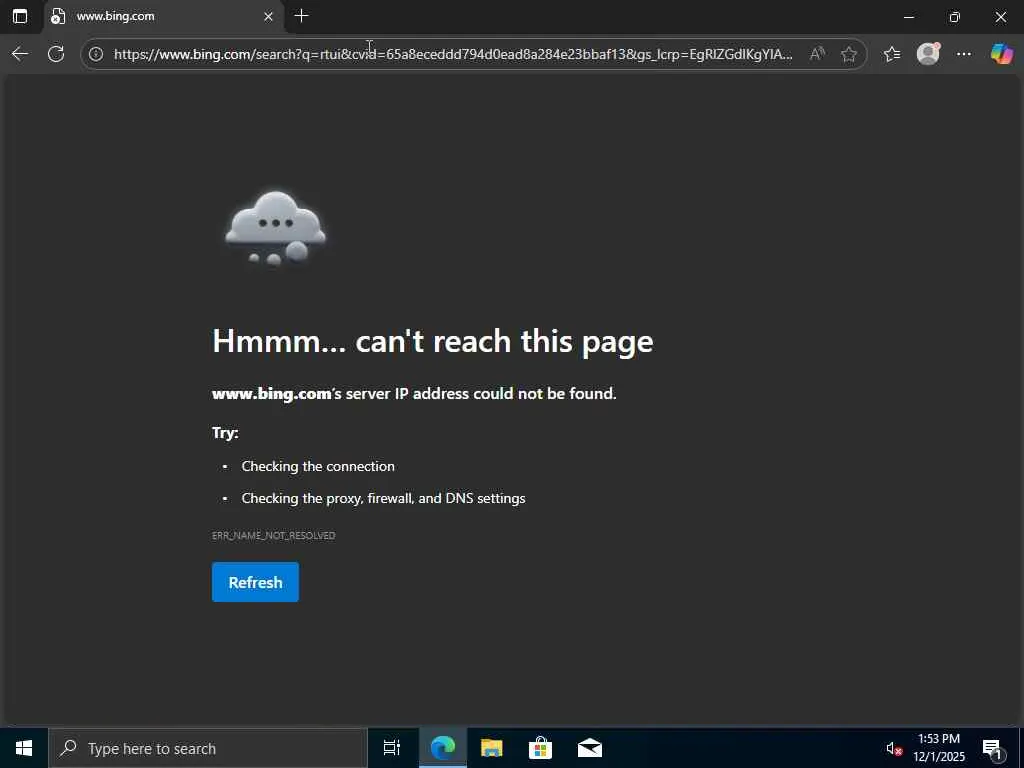Screen dimensions: 1024x768
Task: Click the "Hmmm... can't reach this page" heading
Action: tap(432, 341)
